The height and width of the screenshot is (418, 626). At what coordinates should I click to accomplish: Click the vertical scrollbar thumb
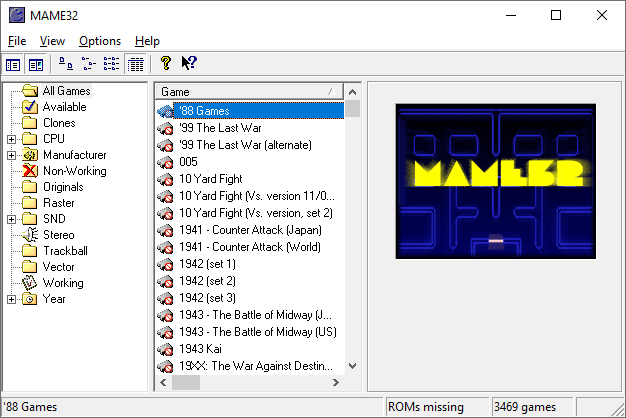click(x=353, y=109)
